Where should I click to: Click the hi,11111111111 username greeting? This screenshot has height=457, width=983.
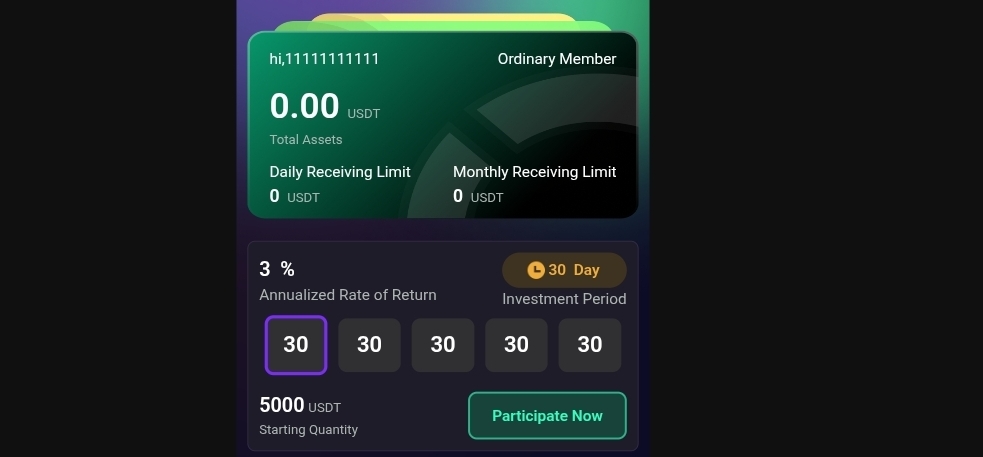(x=324, y=59)
